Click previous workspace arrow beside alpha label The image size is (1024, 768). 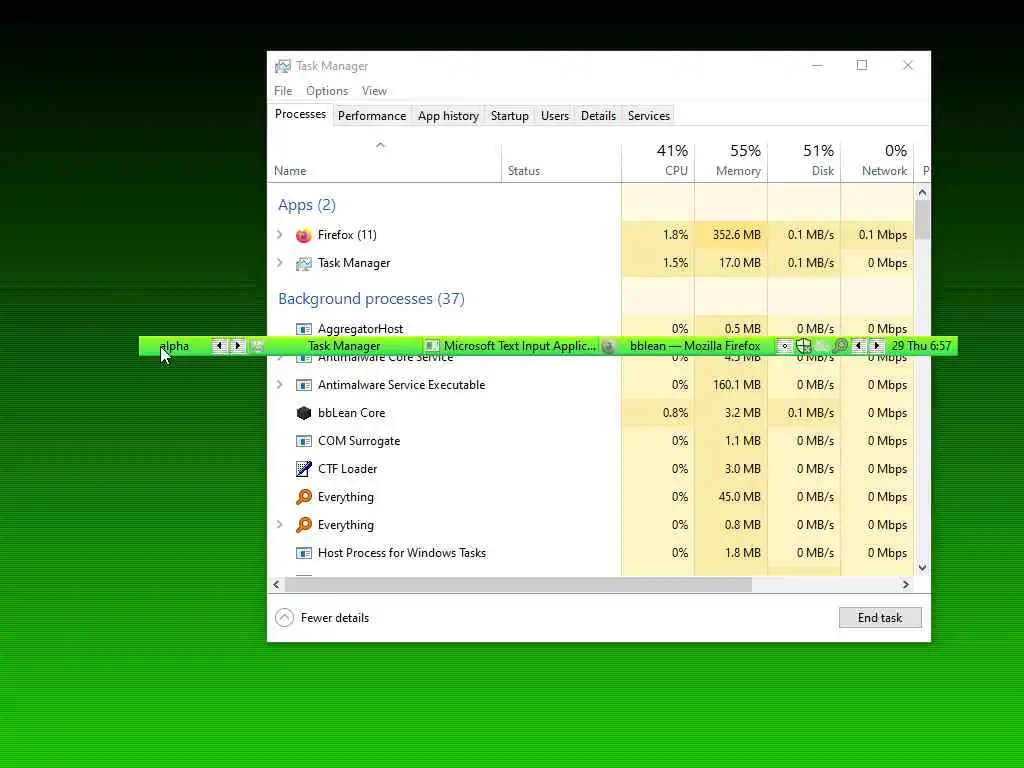coord(219,346)
